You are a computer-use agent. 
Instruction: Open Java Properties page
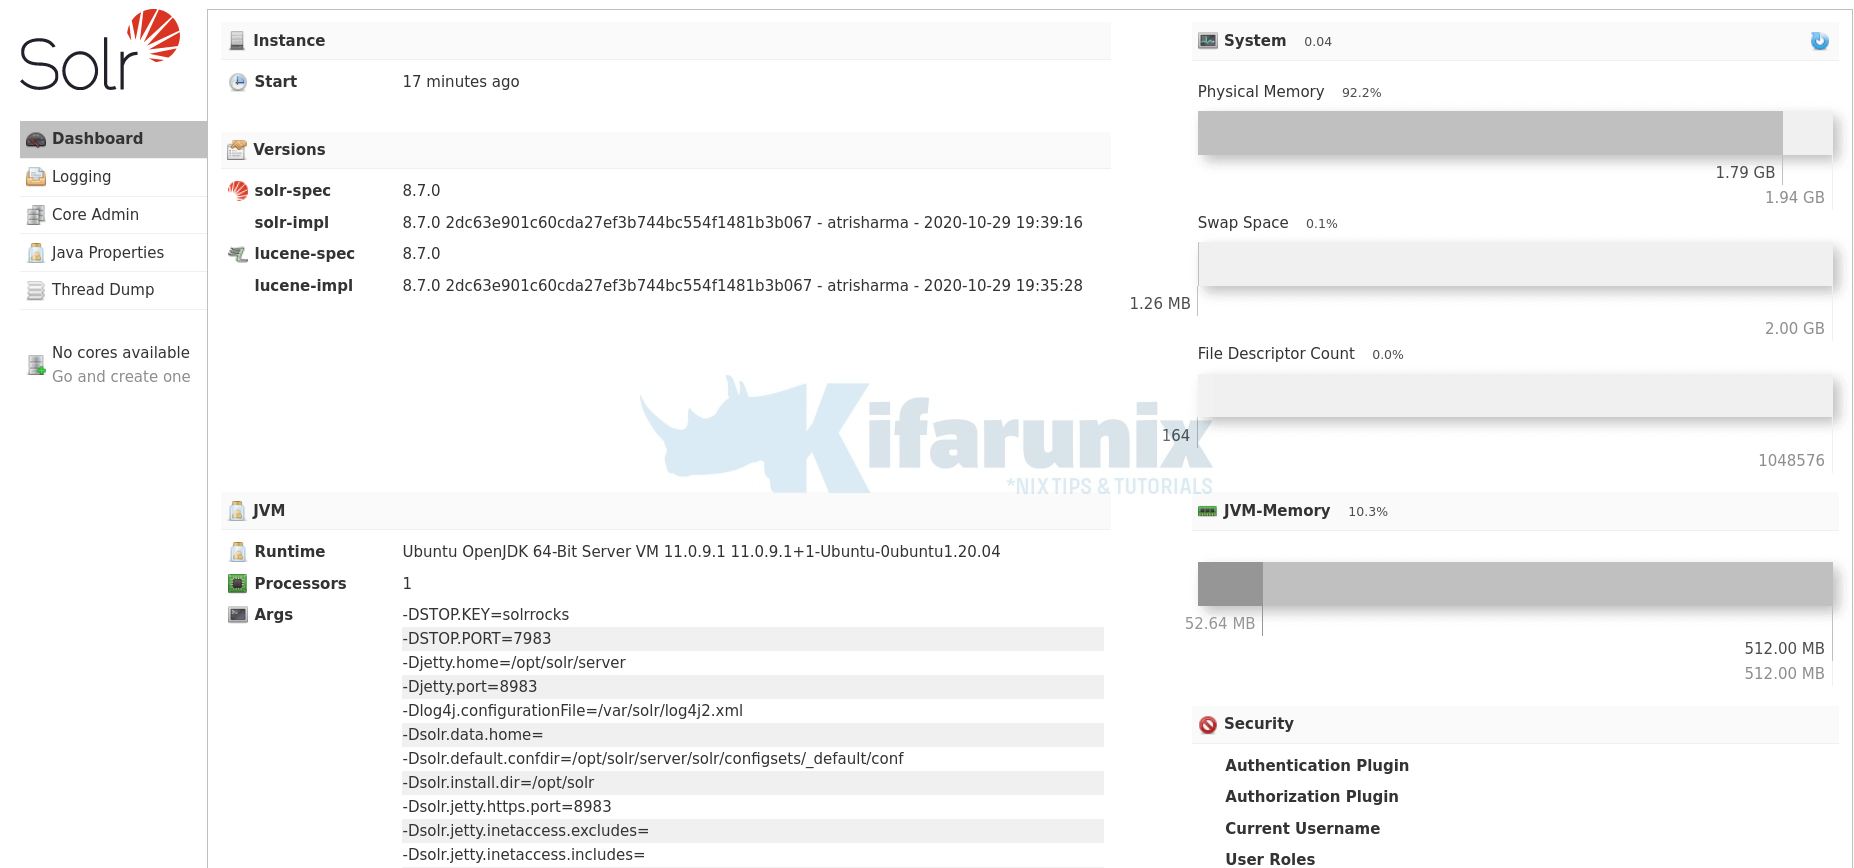(107, 253)
